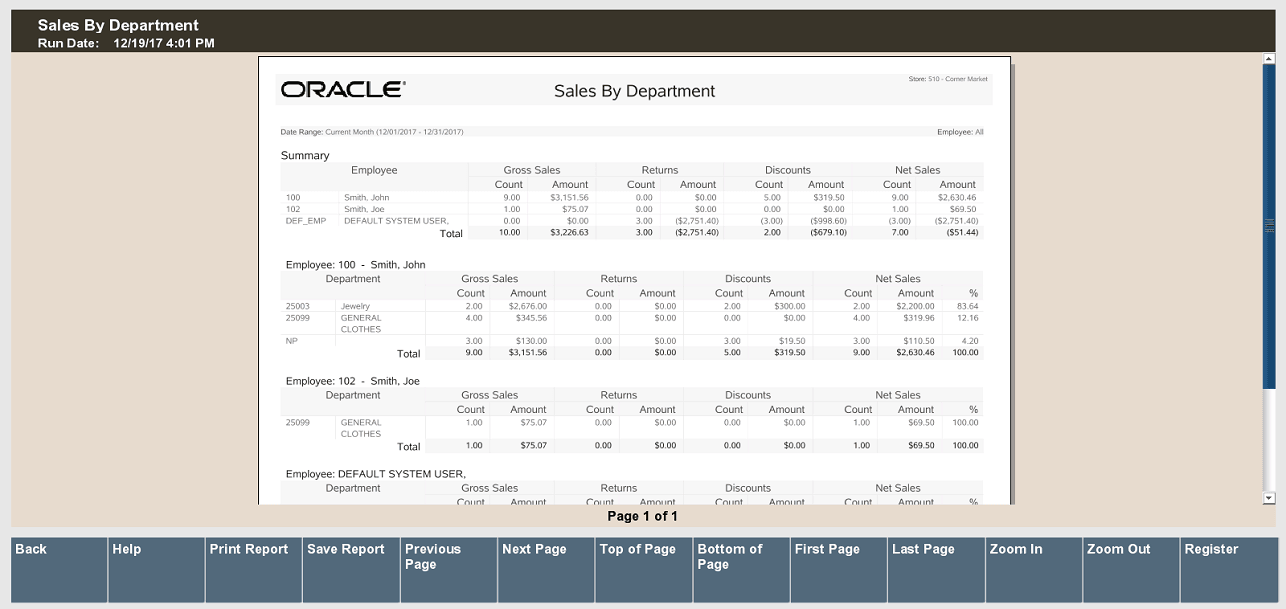Choose Save Report
Image resolution: width=1286 pixels, height=609 pixels.
[x=351, y=570]
